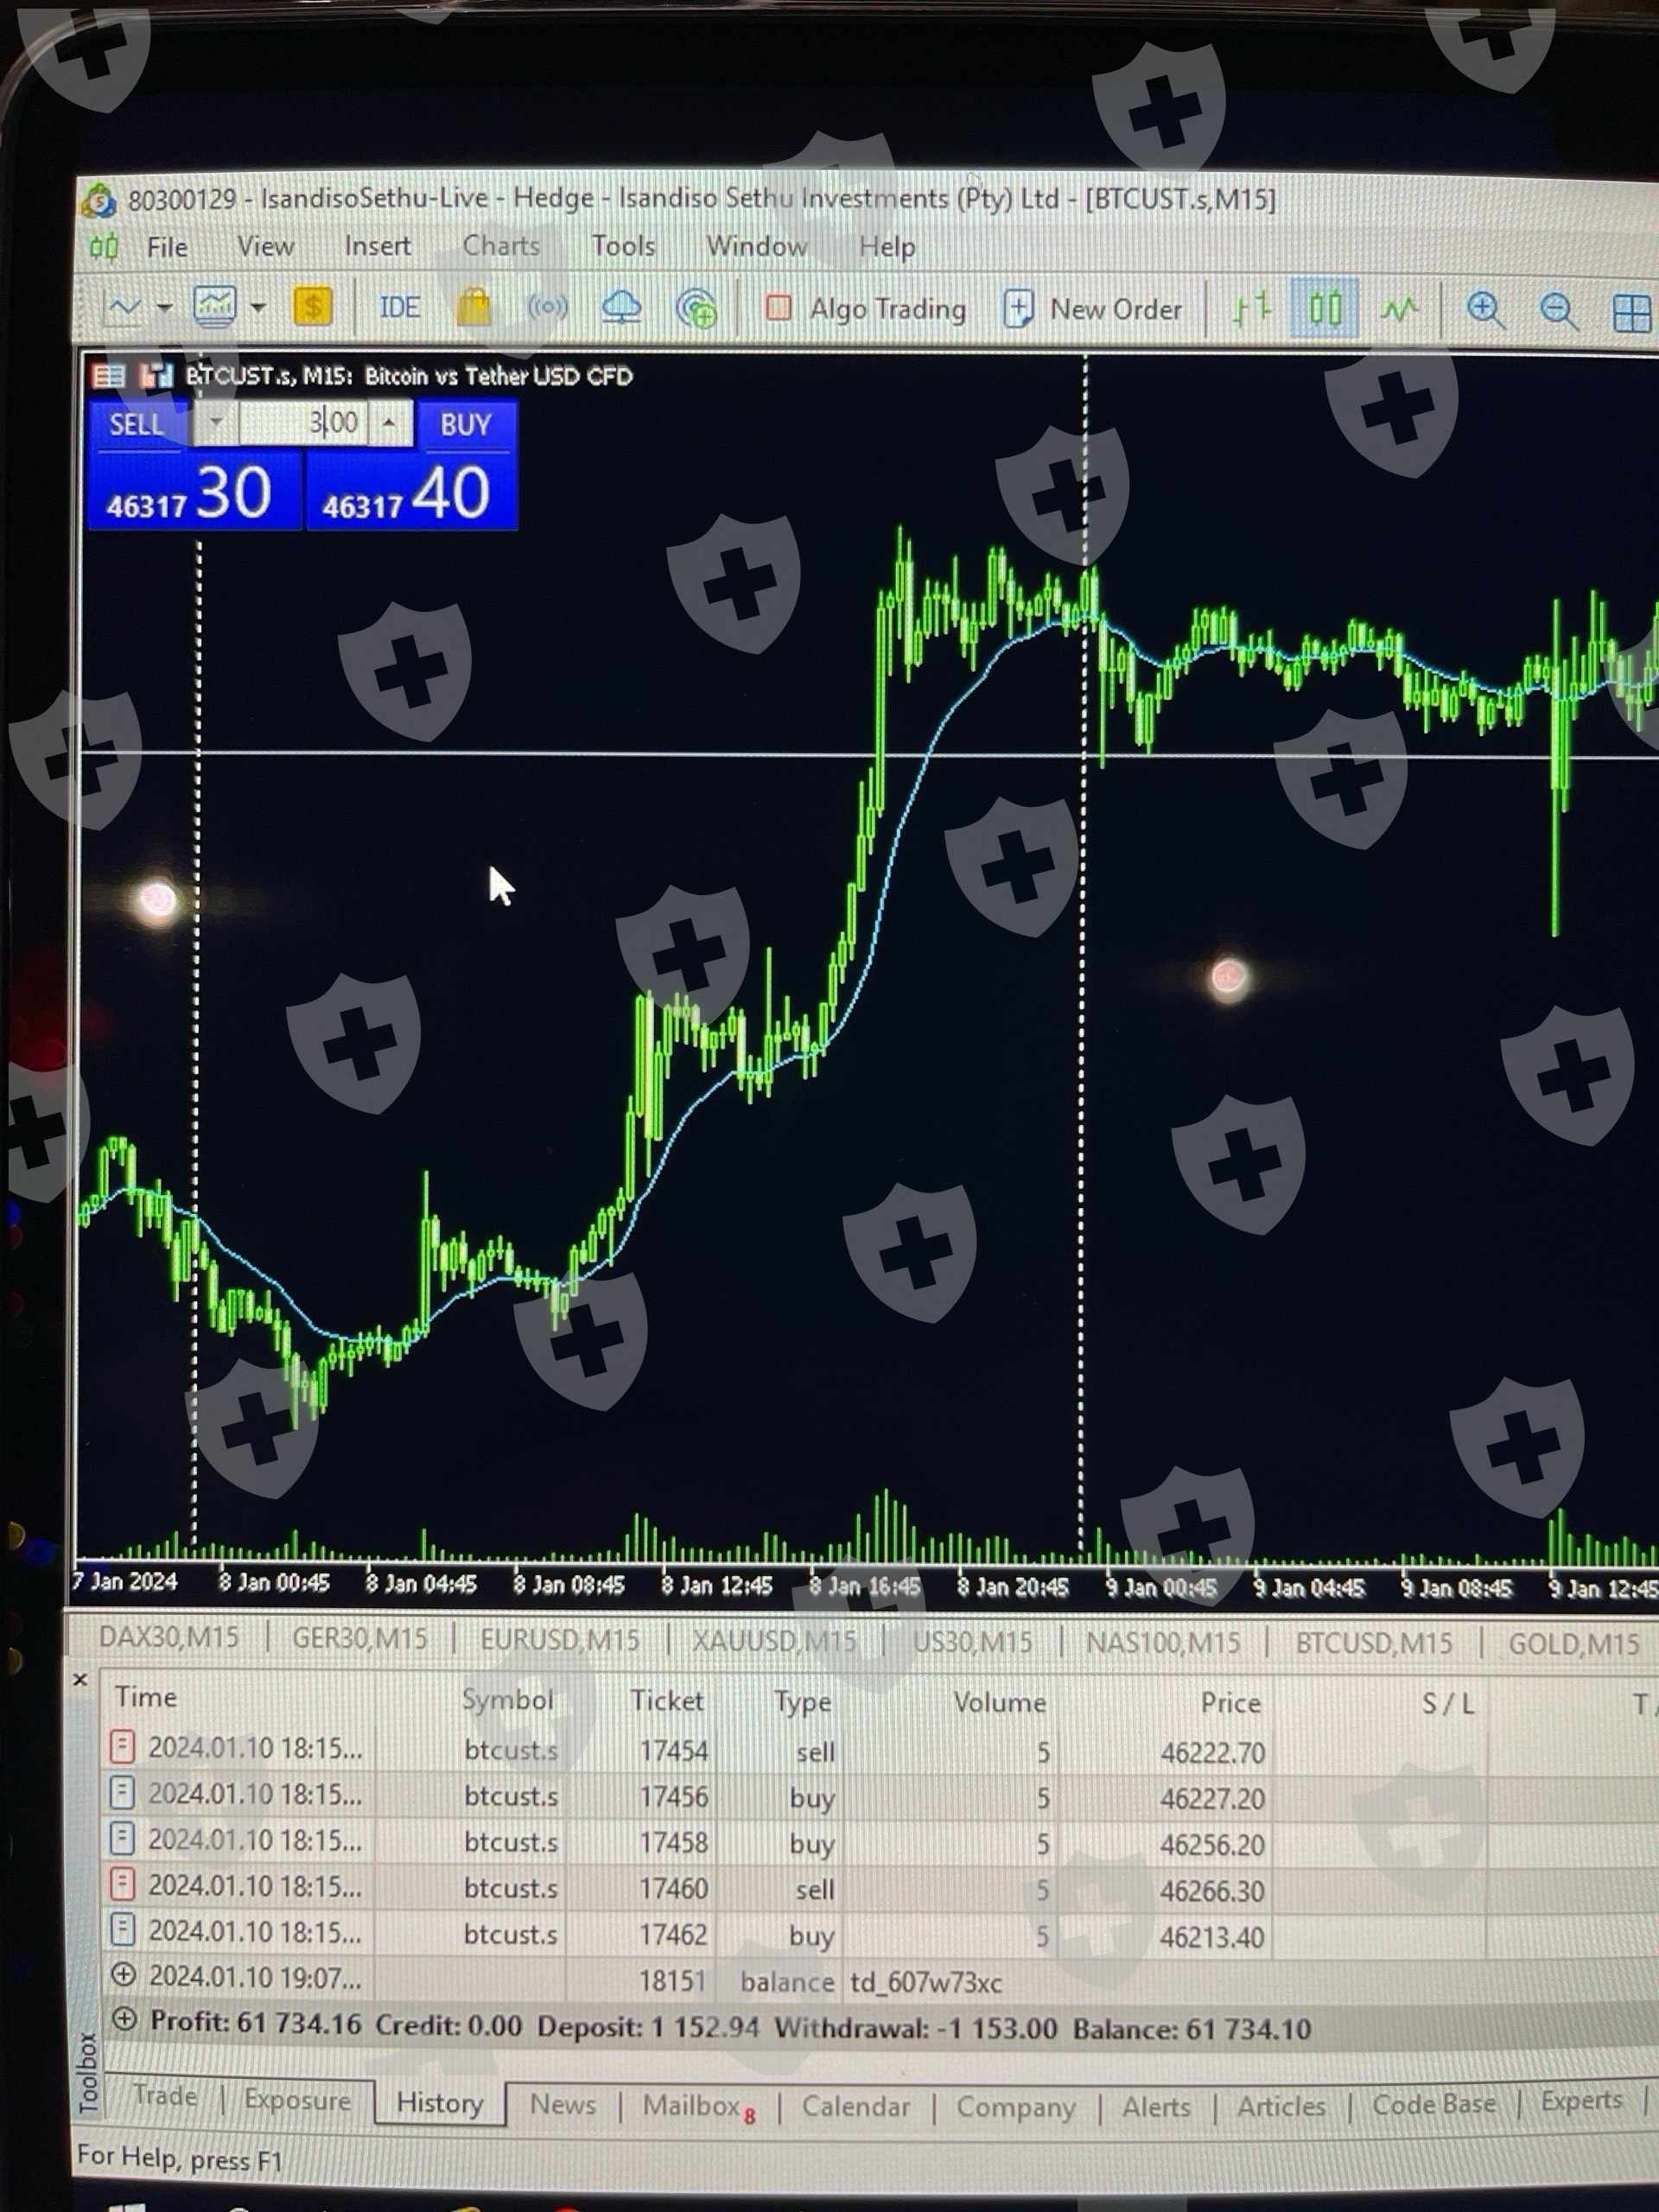Expand the profit summary row
Viewport: 1659px width, 2212px height.
124,2019
